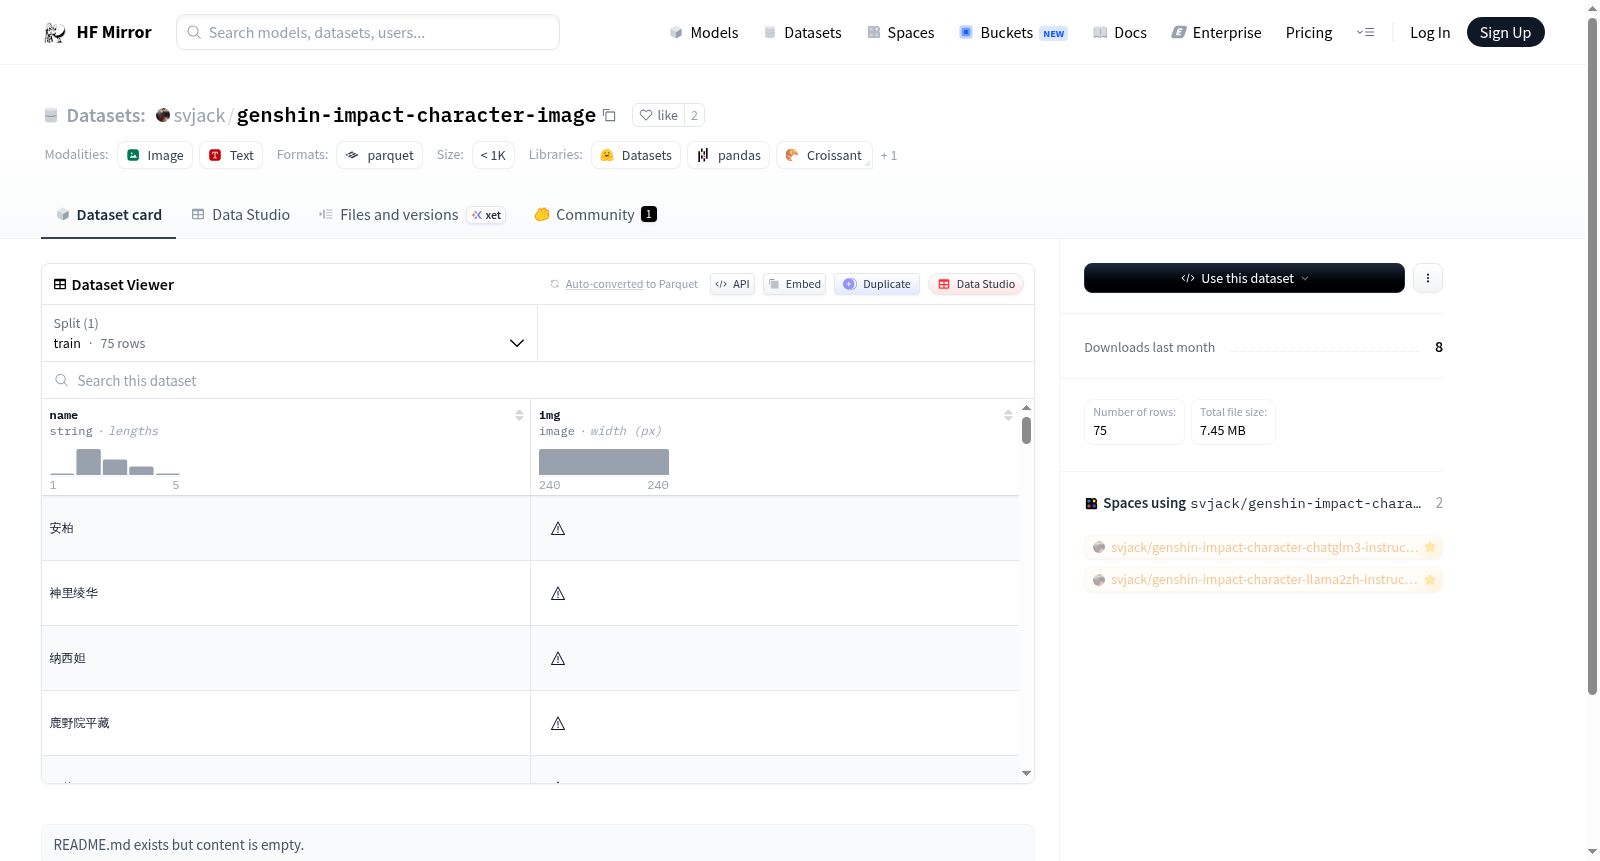The height and width of the screenshot is (861, 1600).
Task: Click the search magnifier icon in the header
Action: 194,32
